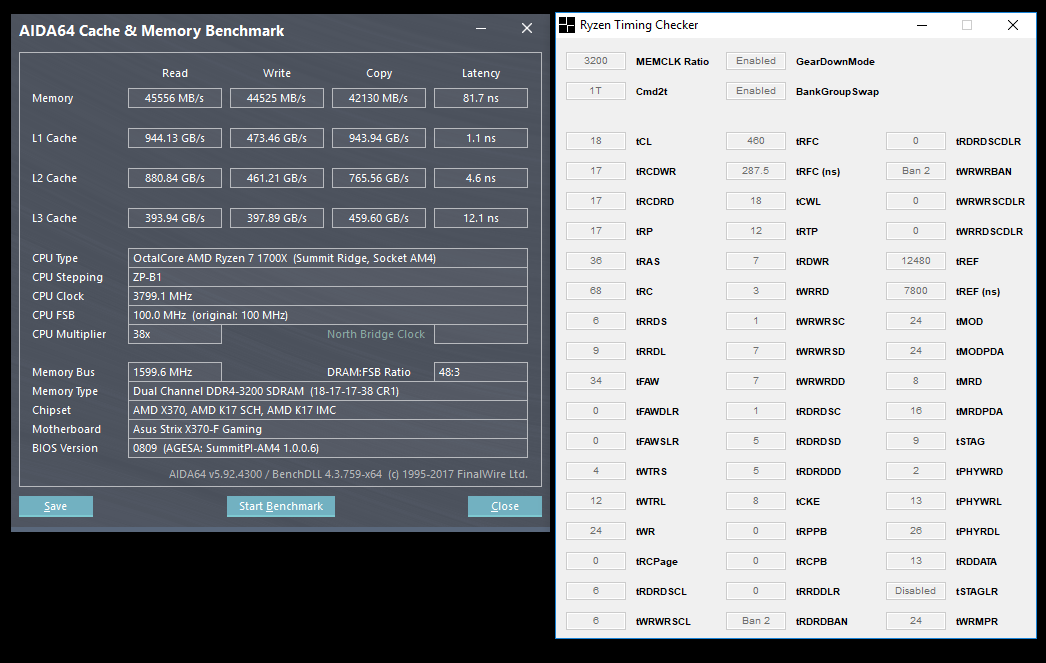Screen dimensions: 1046x663
Task: Click the tWR value 24
Action: point(596,531)
